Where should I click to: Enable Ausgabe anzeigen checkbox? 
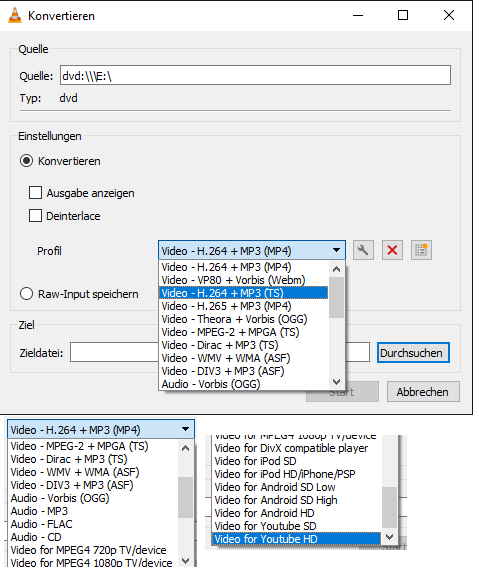pos(35,193)
